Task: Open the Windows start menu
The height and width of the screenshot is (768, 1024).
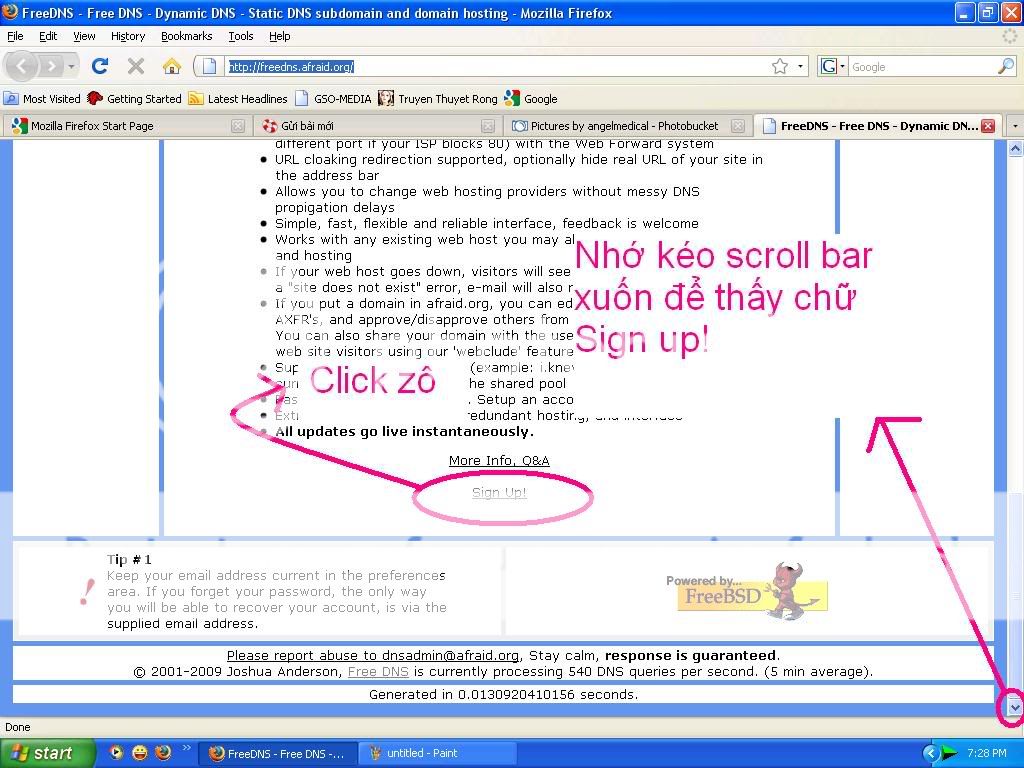Action: pyautogui.click(x=48, y=753)
